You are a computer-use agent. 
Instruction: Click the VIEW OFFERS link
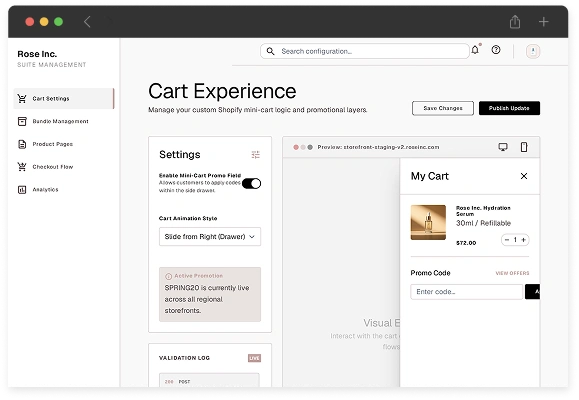click(512, 273)
